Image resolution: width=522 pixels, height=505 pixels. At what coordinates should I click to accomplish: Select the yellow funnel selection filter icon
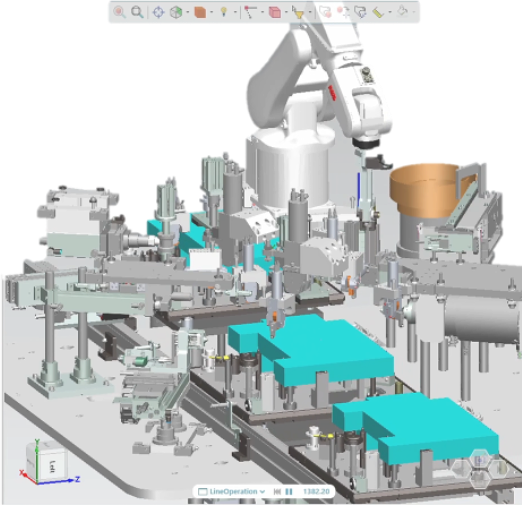tap(298, 12)
